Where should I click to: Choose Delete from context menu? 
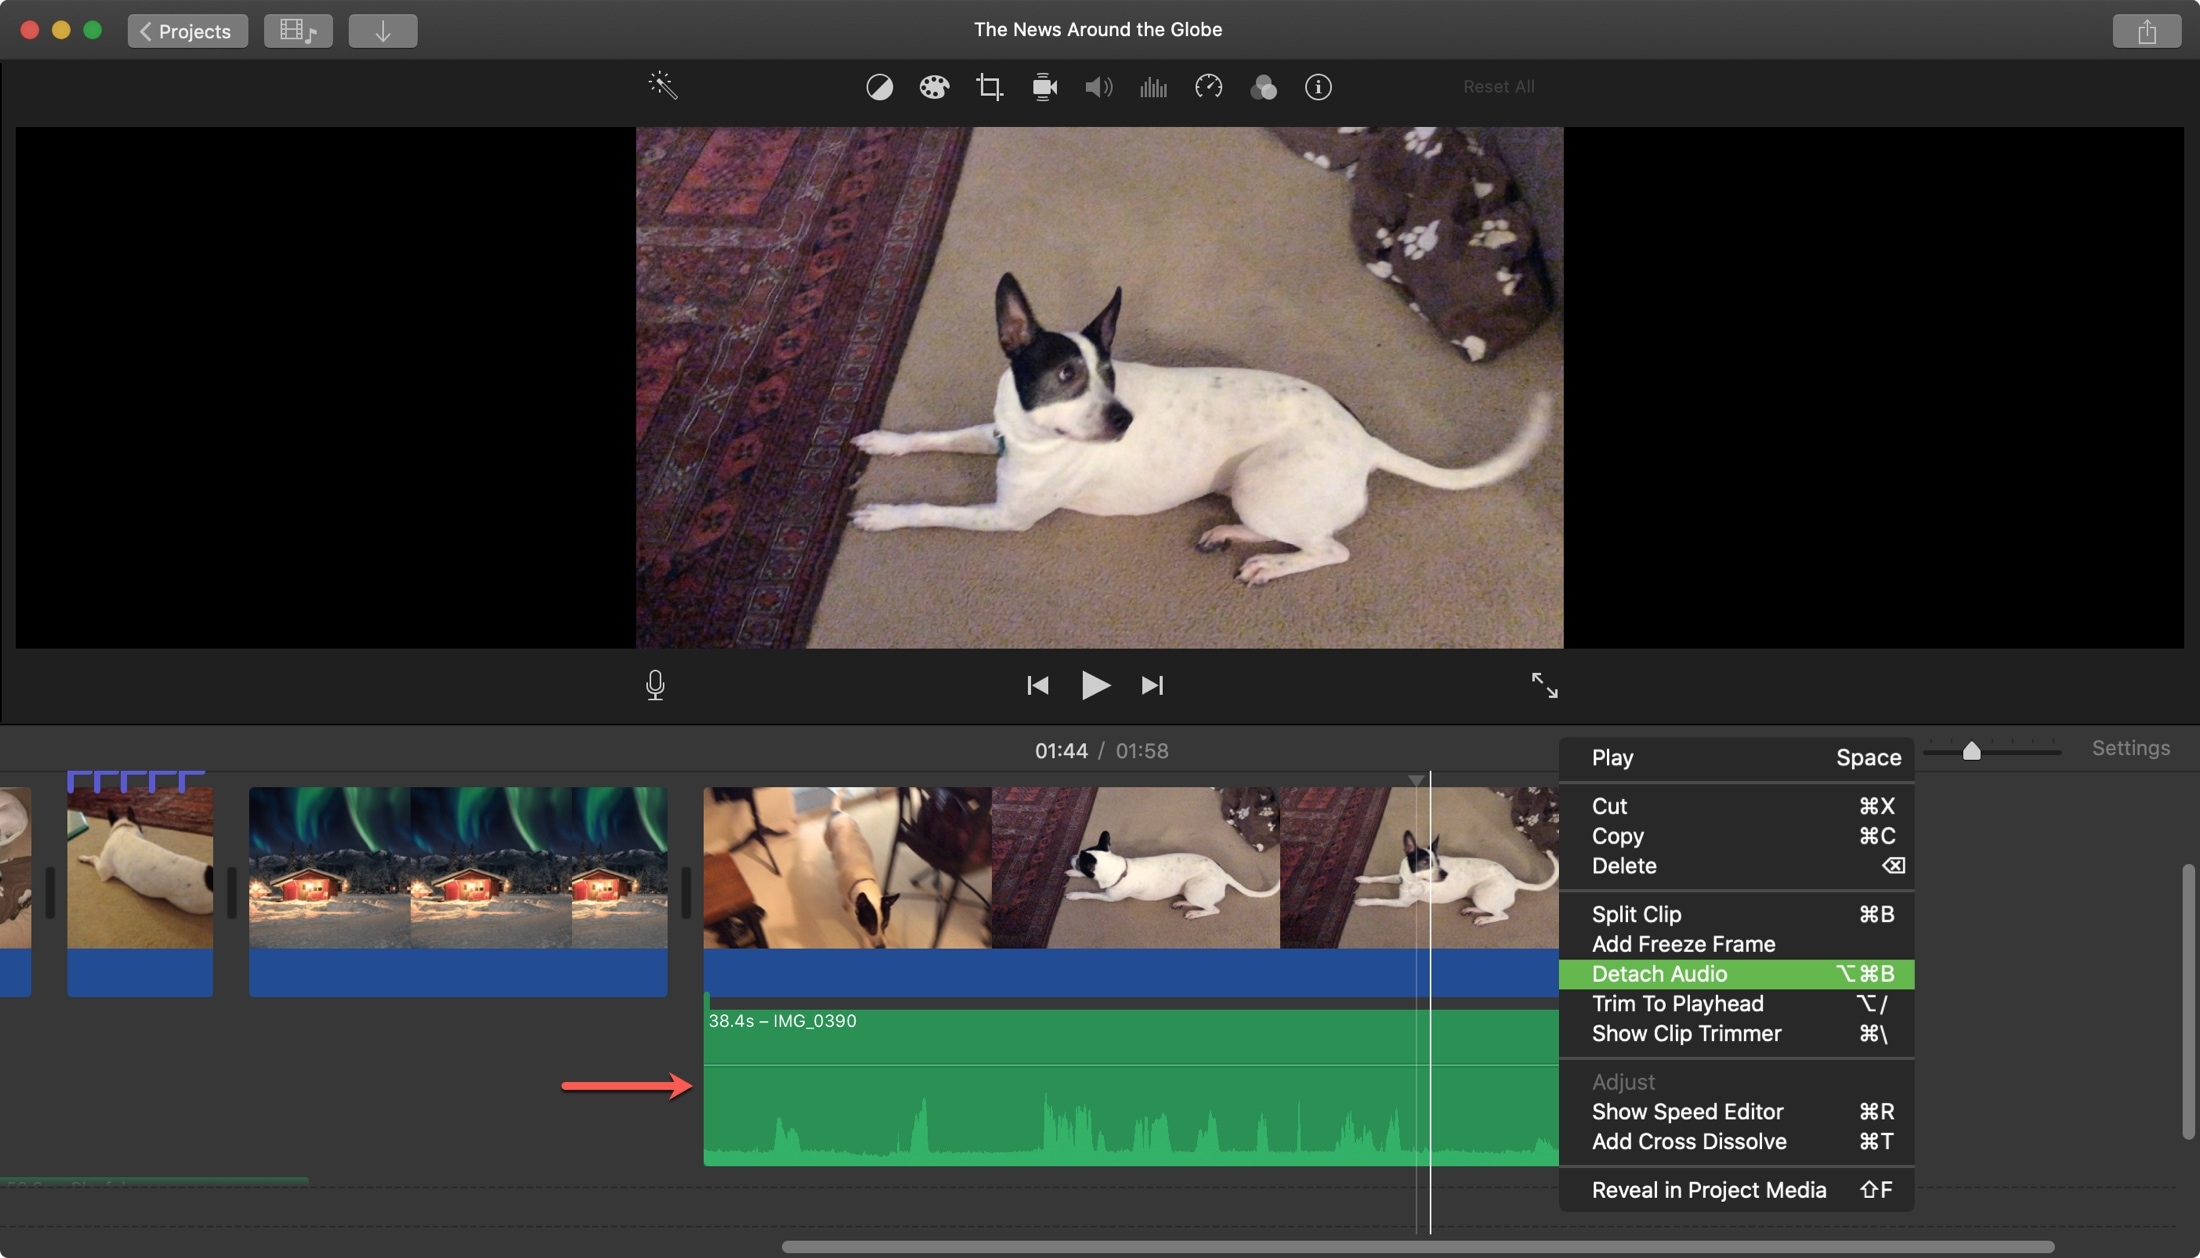coord(1736,866)
